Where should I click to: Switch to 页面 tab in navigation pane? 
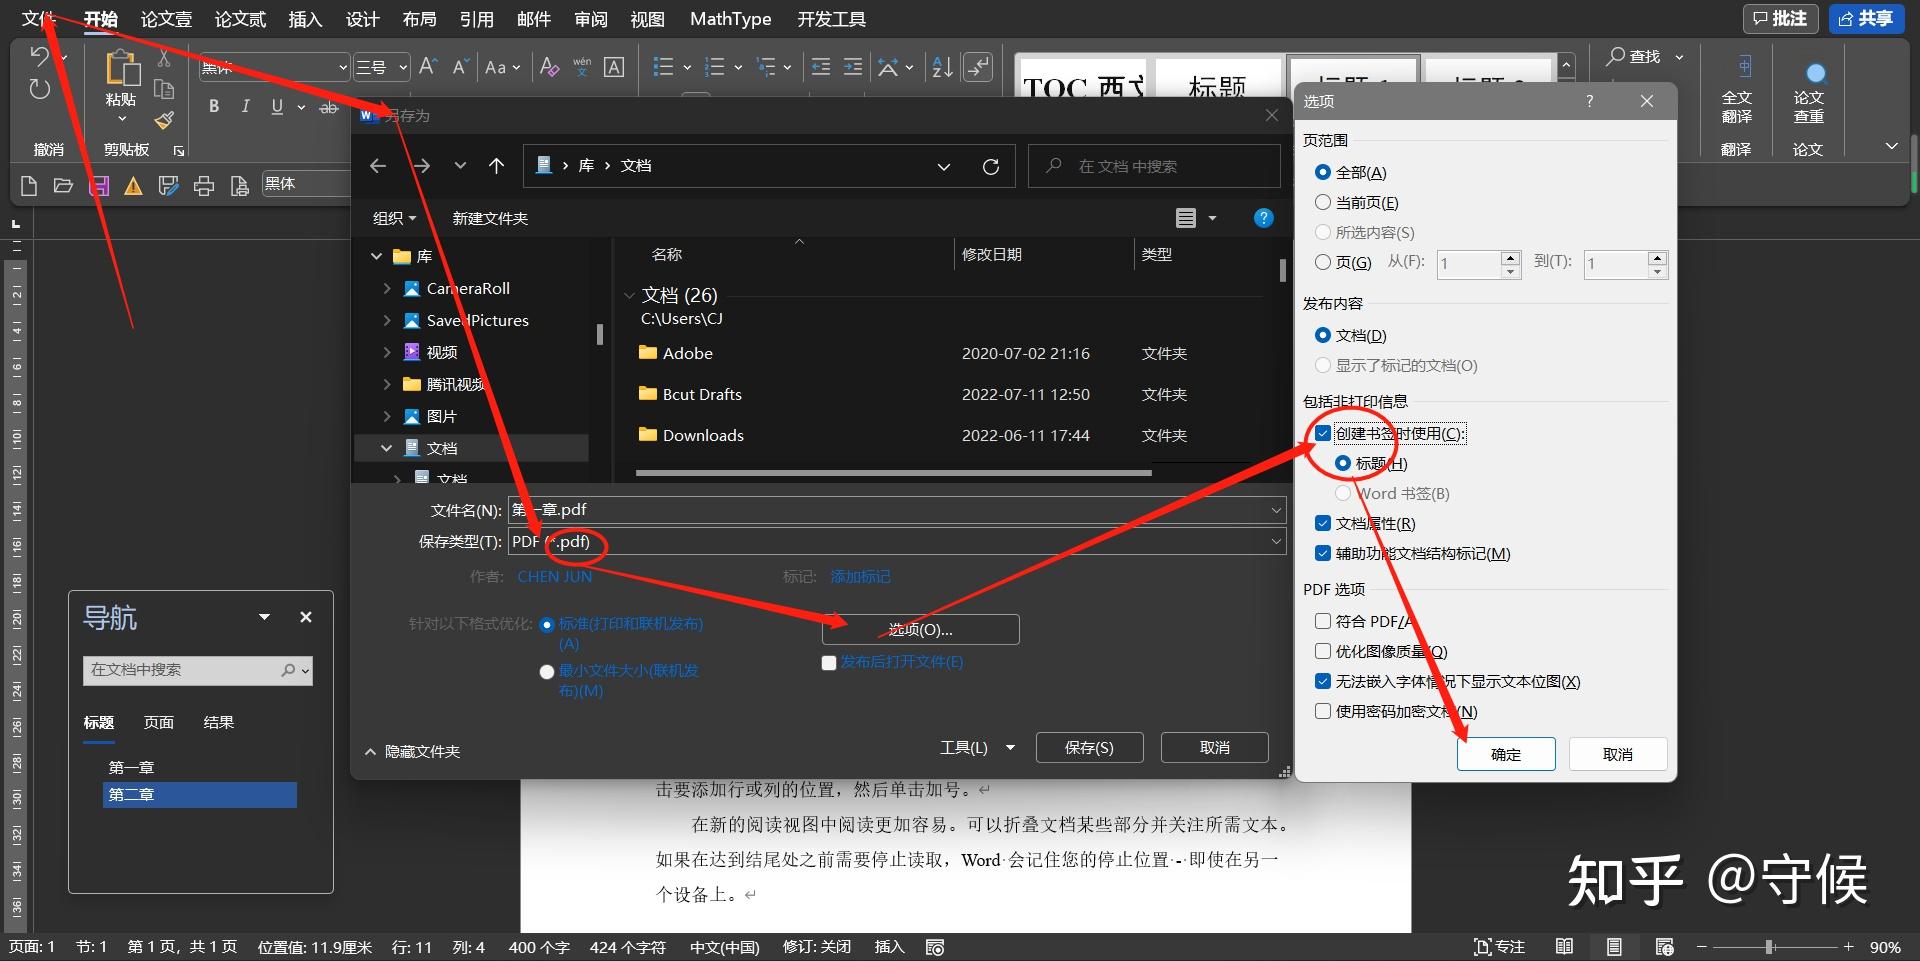159,723
